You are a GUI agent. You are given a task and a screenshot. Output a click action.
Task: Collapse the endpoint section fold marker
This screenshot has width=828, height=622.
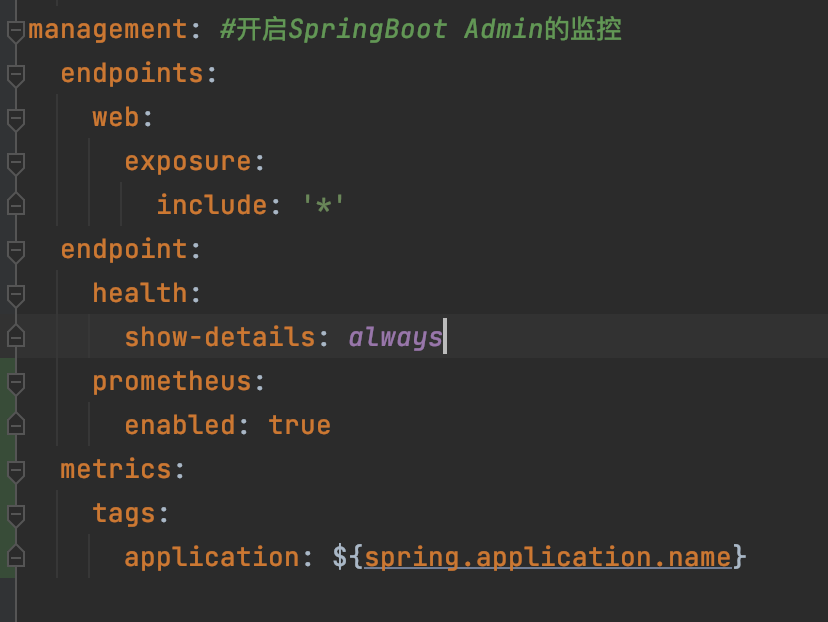16,251
